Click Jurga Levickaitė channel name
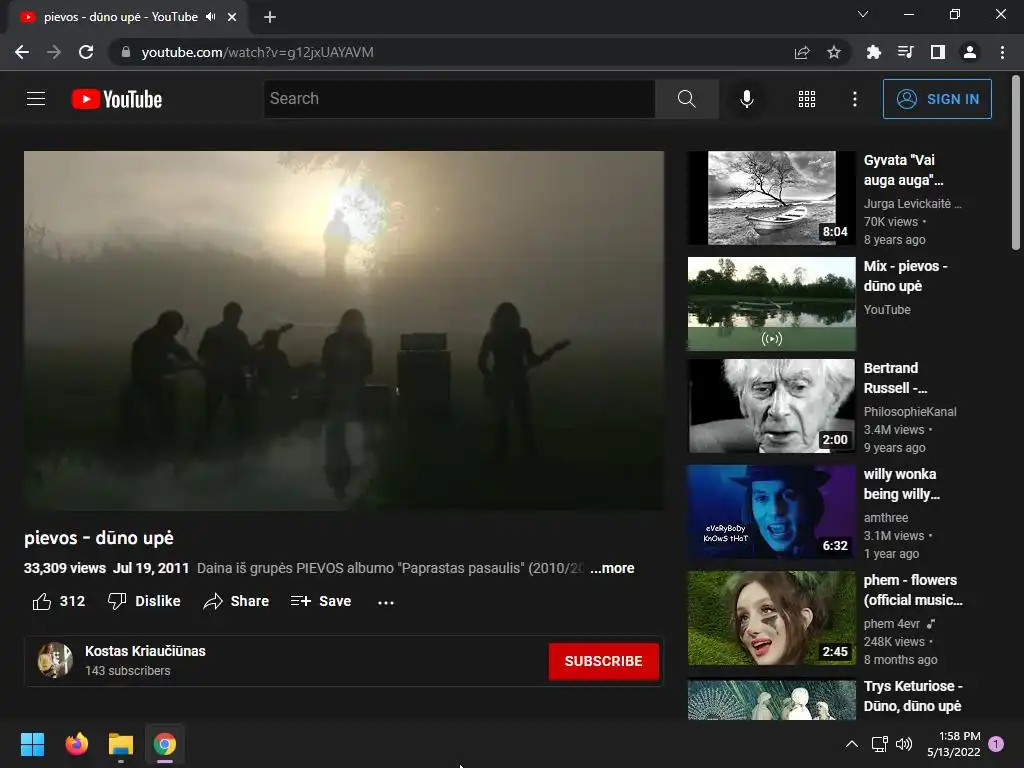 pyautogui.click(x=912, y=204)
